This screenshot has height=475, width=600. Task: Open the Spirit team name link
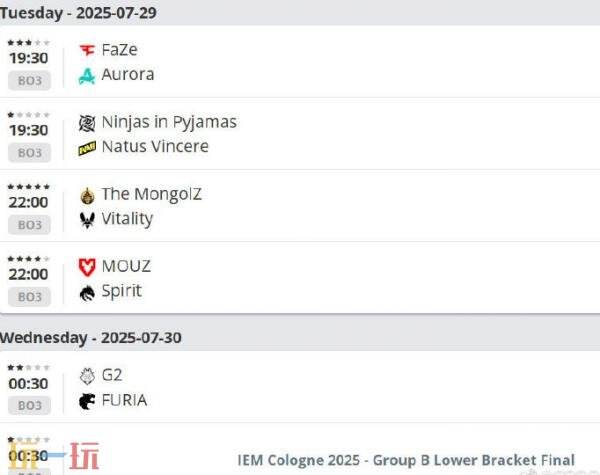tap(121, 291)
